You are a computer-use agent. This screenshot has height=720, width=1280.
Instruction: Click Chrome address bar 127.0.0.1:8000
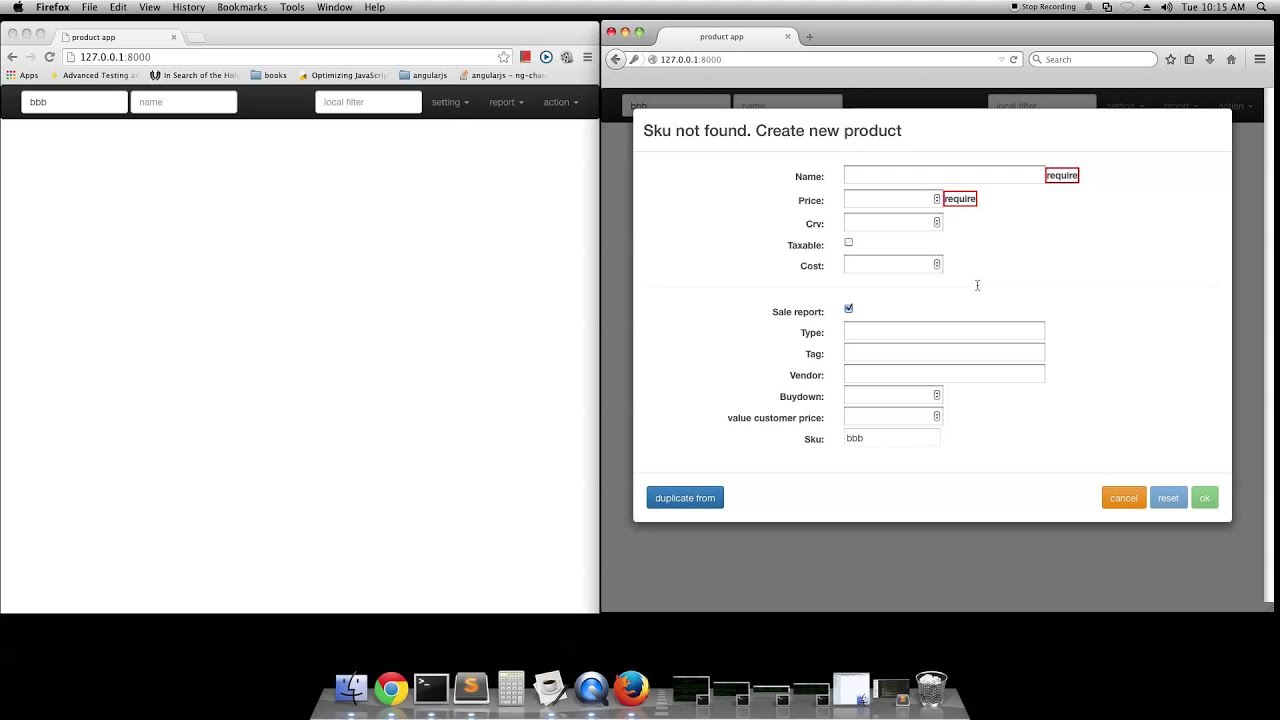[285, 57]
